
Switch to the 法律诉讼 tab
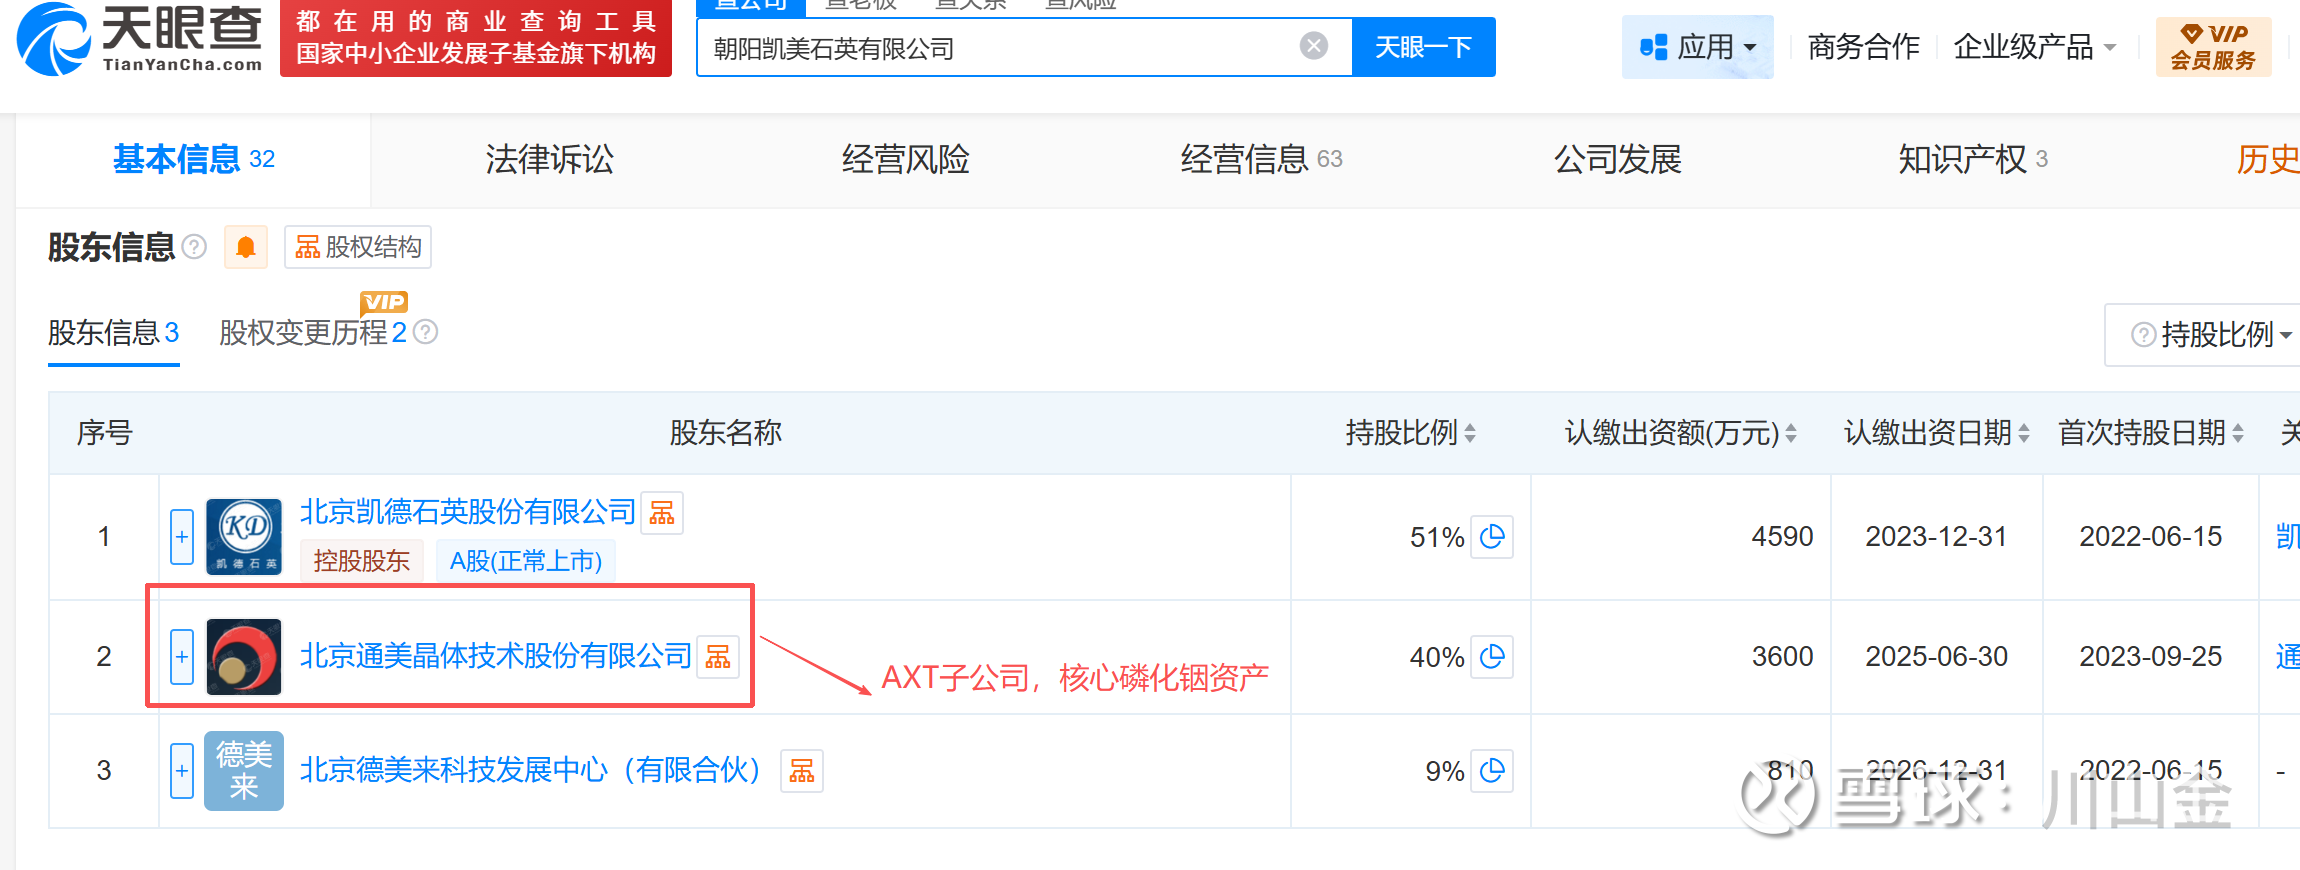549,159
